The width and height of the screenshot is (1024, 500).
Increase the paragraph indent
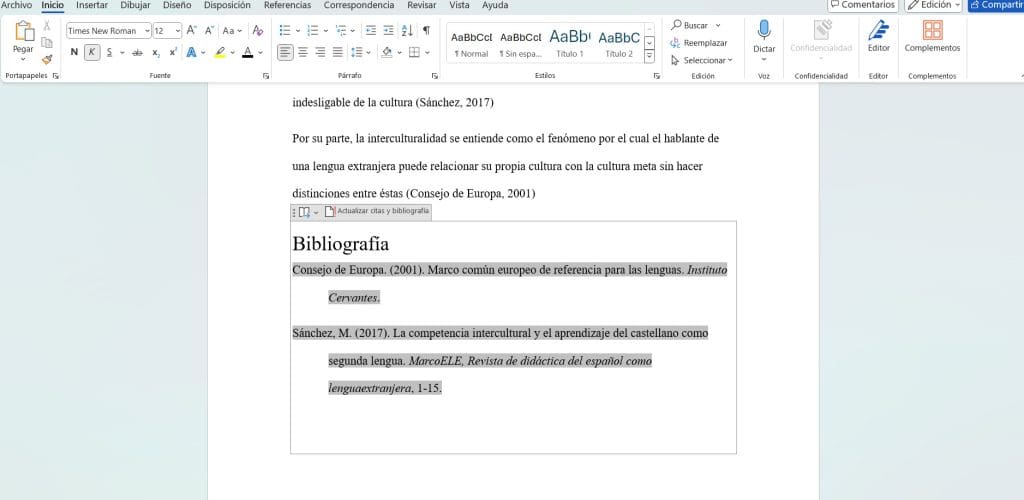(389, 30)
